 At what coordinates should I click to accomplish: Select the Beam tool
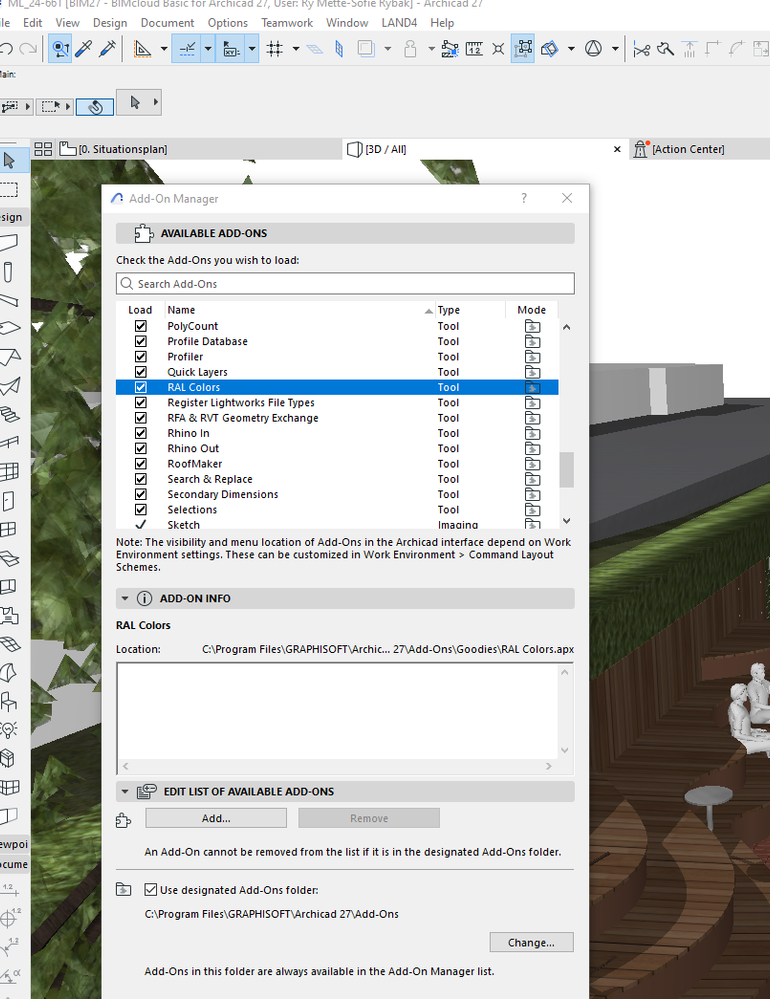[x=9, y=301]
